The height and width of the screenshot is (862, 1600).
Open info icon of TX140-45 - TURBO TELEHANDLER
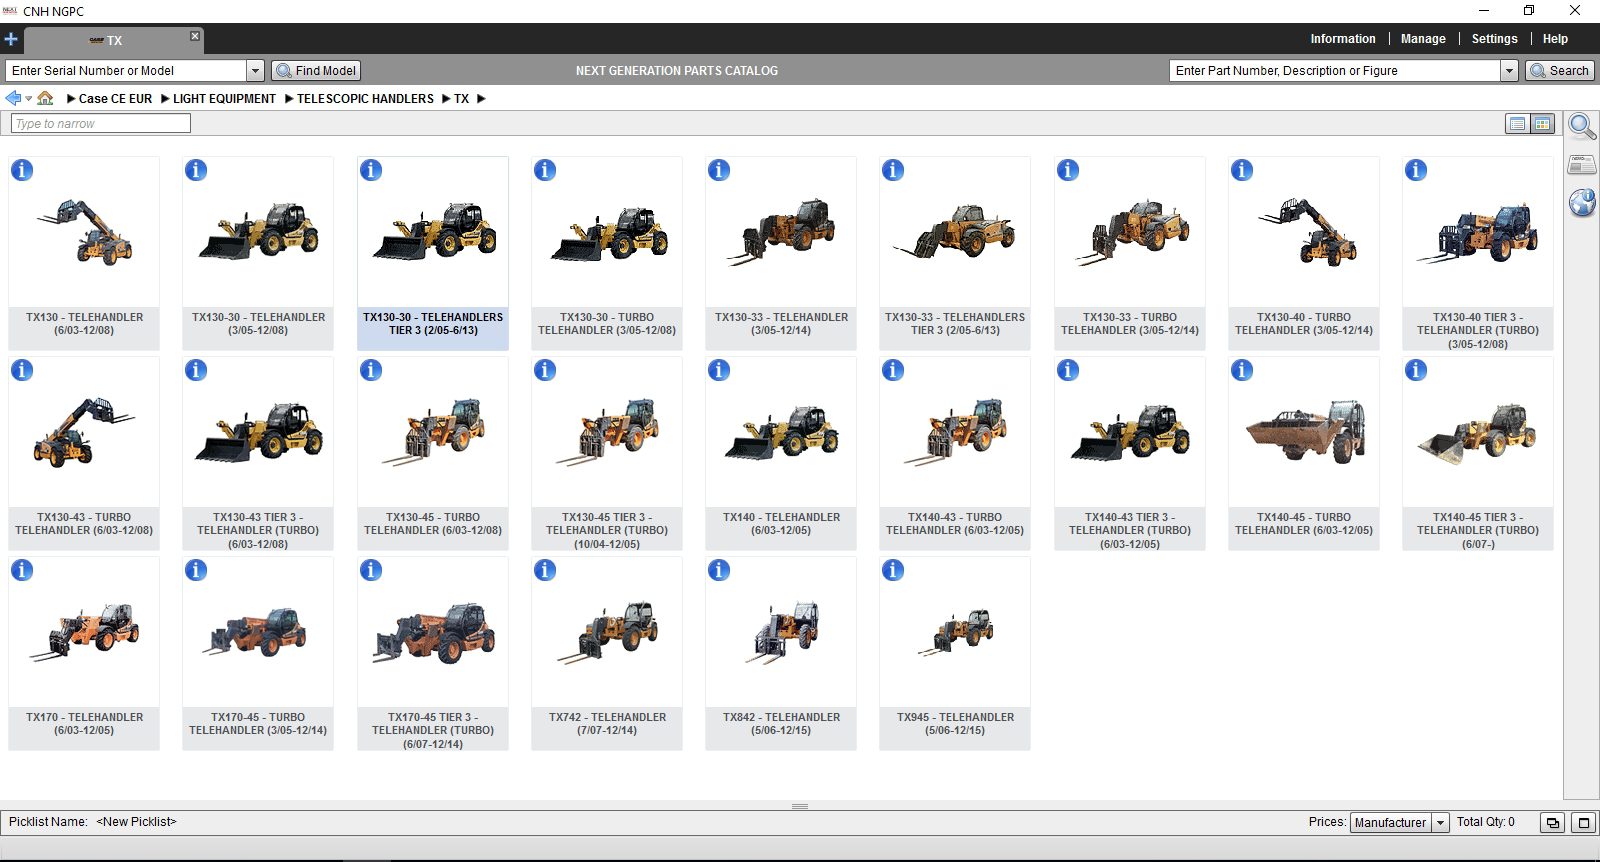coord(1242,370)
